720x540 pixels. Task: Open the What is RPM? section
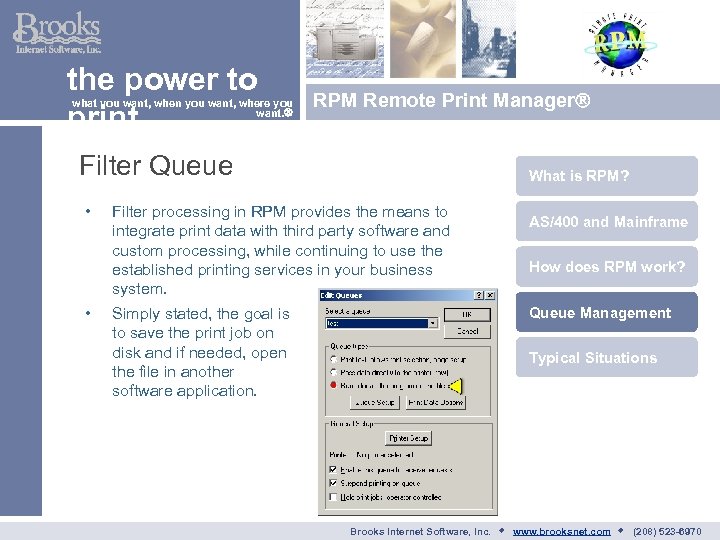[x=607, y=176]
